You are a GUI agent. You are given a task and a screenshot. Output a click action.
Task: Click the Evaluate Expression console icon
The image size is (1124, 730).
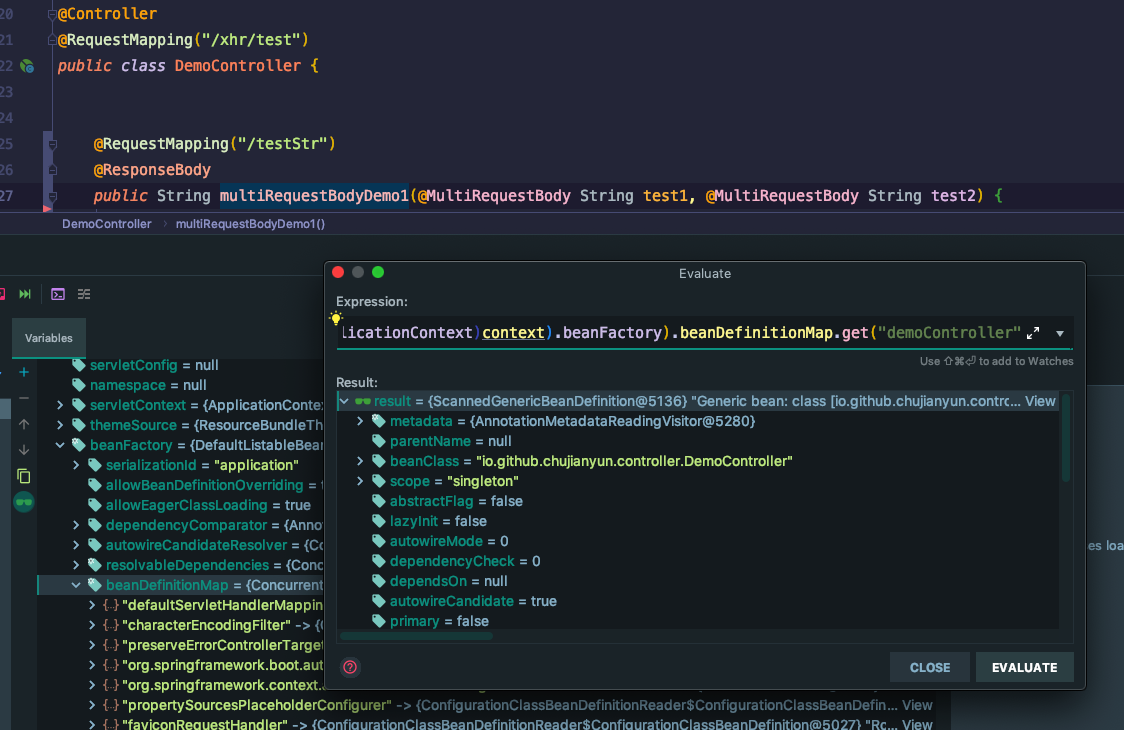58,294
